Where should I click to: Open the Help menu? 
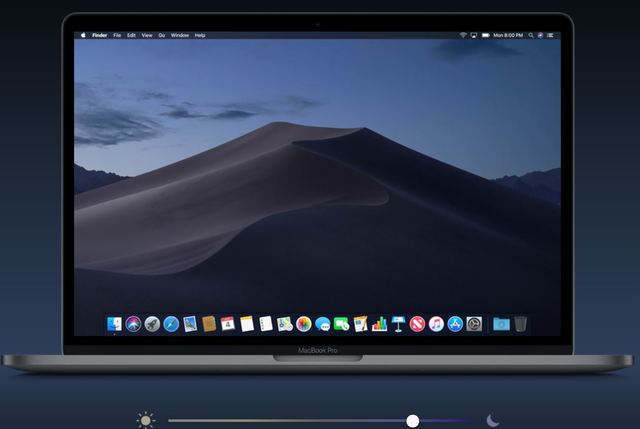200,35
